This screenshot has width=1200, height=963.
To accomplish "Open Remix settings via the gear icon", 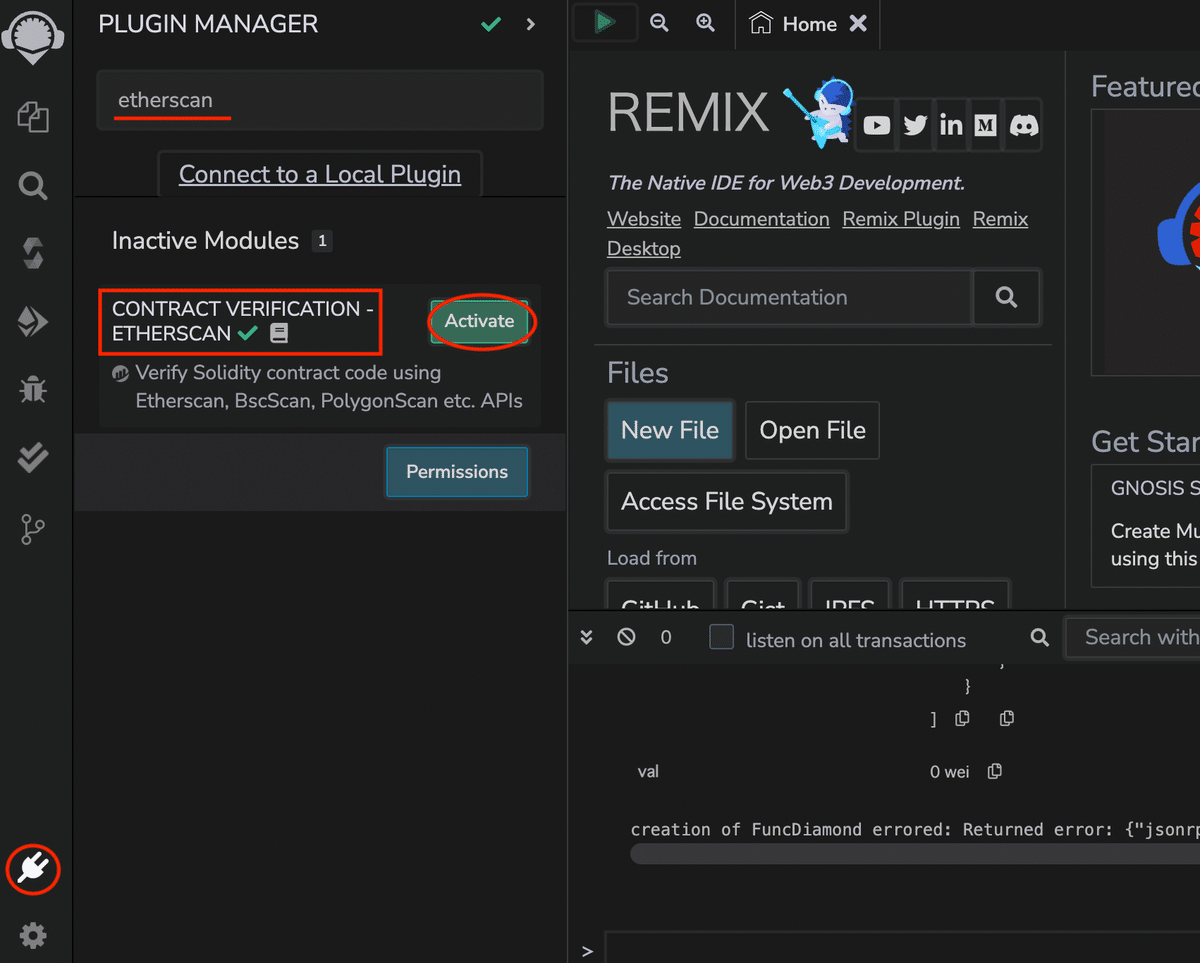I will coord(33,935).
